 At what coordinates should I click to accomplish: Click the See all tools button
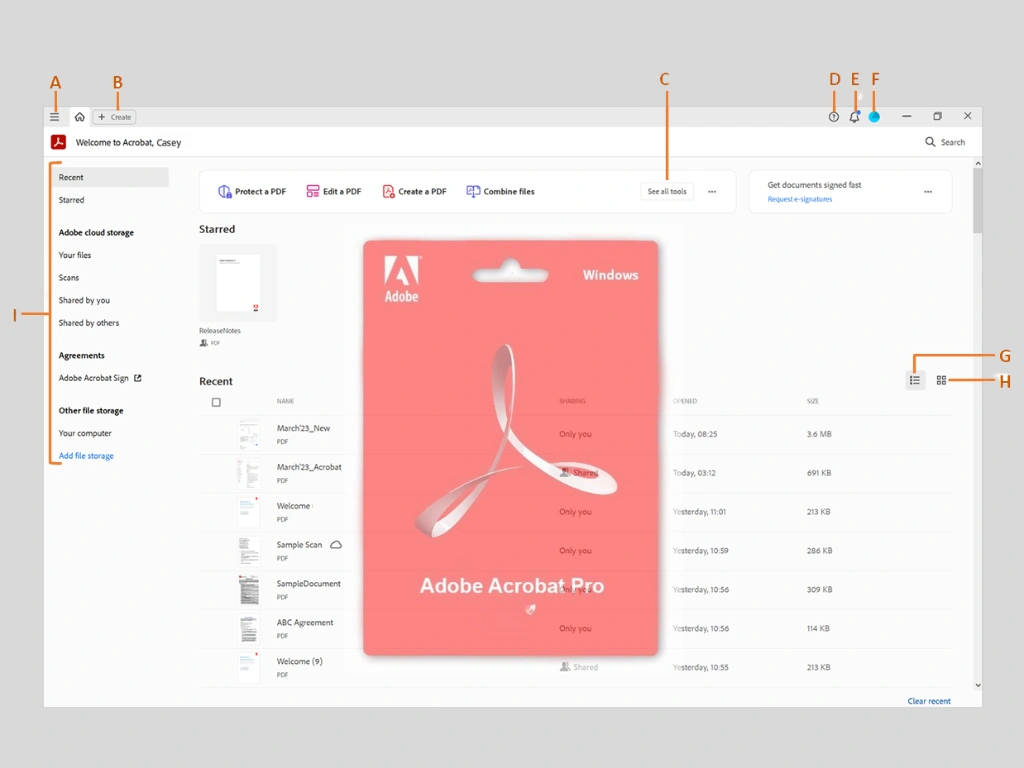pyautogui.click(x=666, y=191)
